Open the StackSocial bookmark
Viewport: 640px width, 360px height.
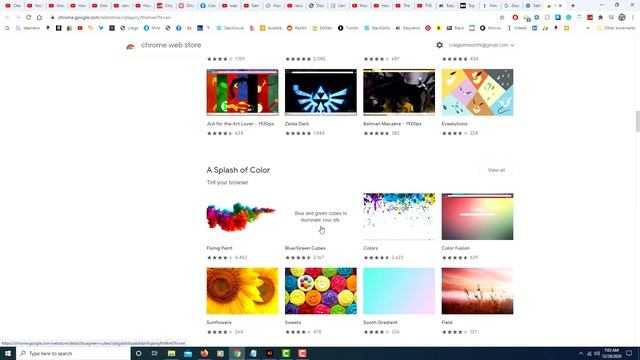tap(230, 28)
